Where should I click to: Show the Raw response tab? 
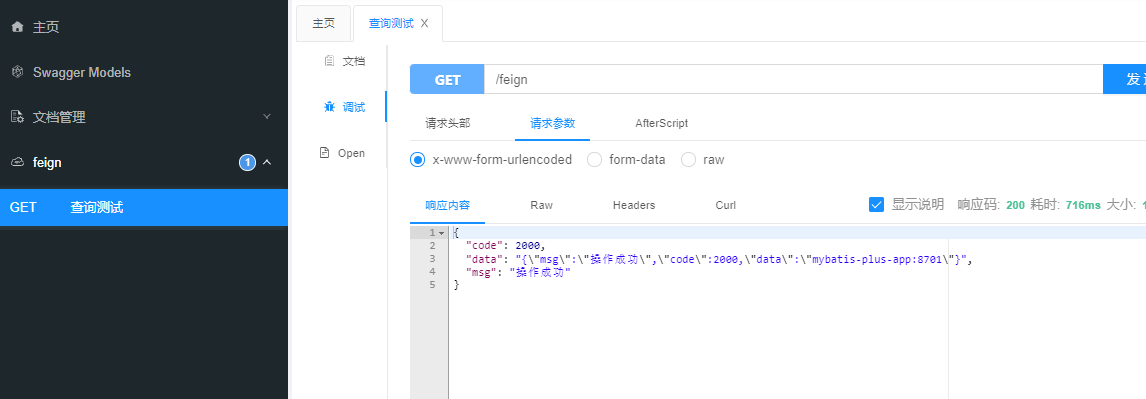[x=542, y=205]
